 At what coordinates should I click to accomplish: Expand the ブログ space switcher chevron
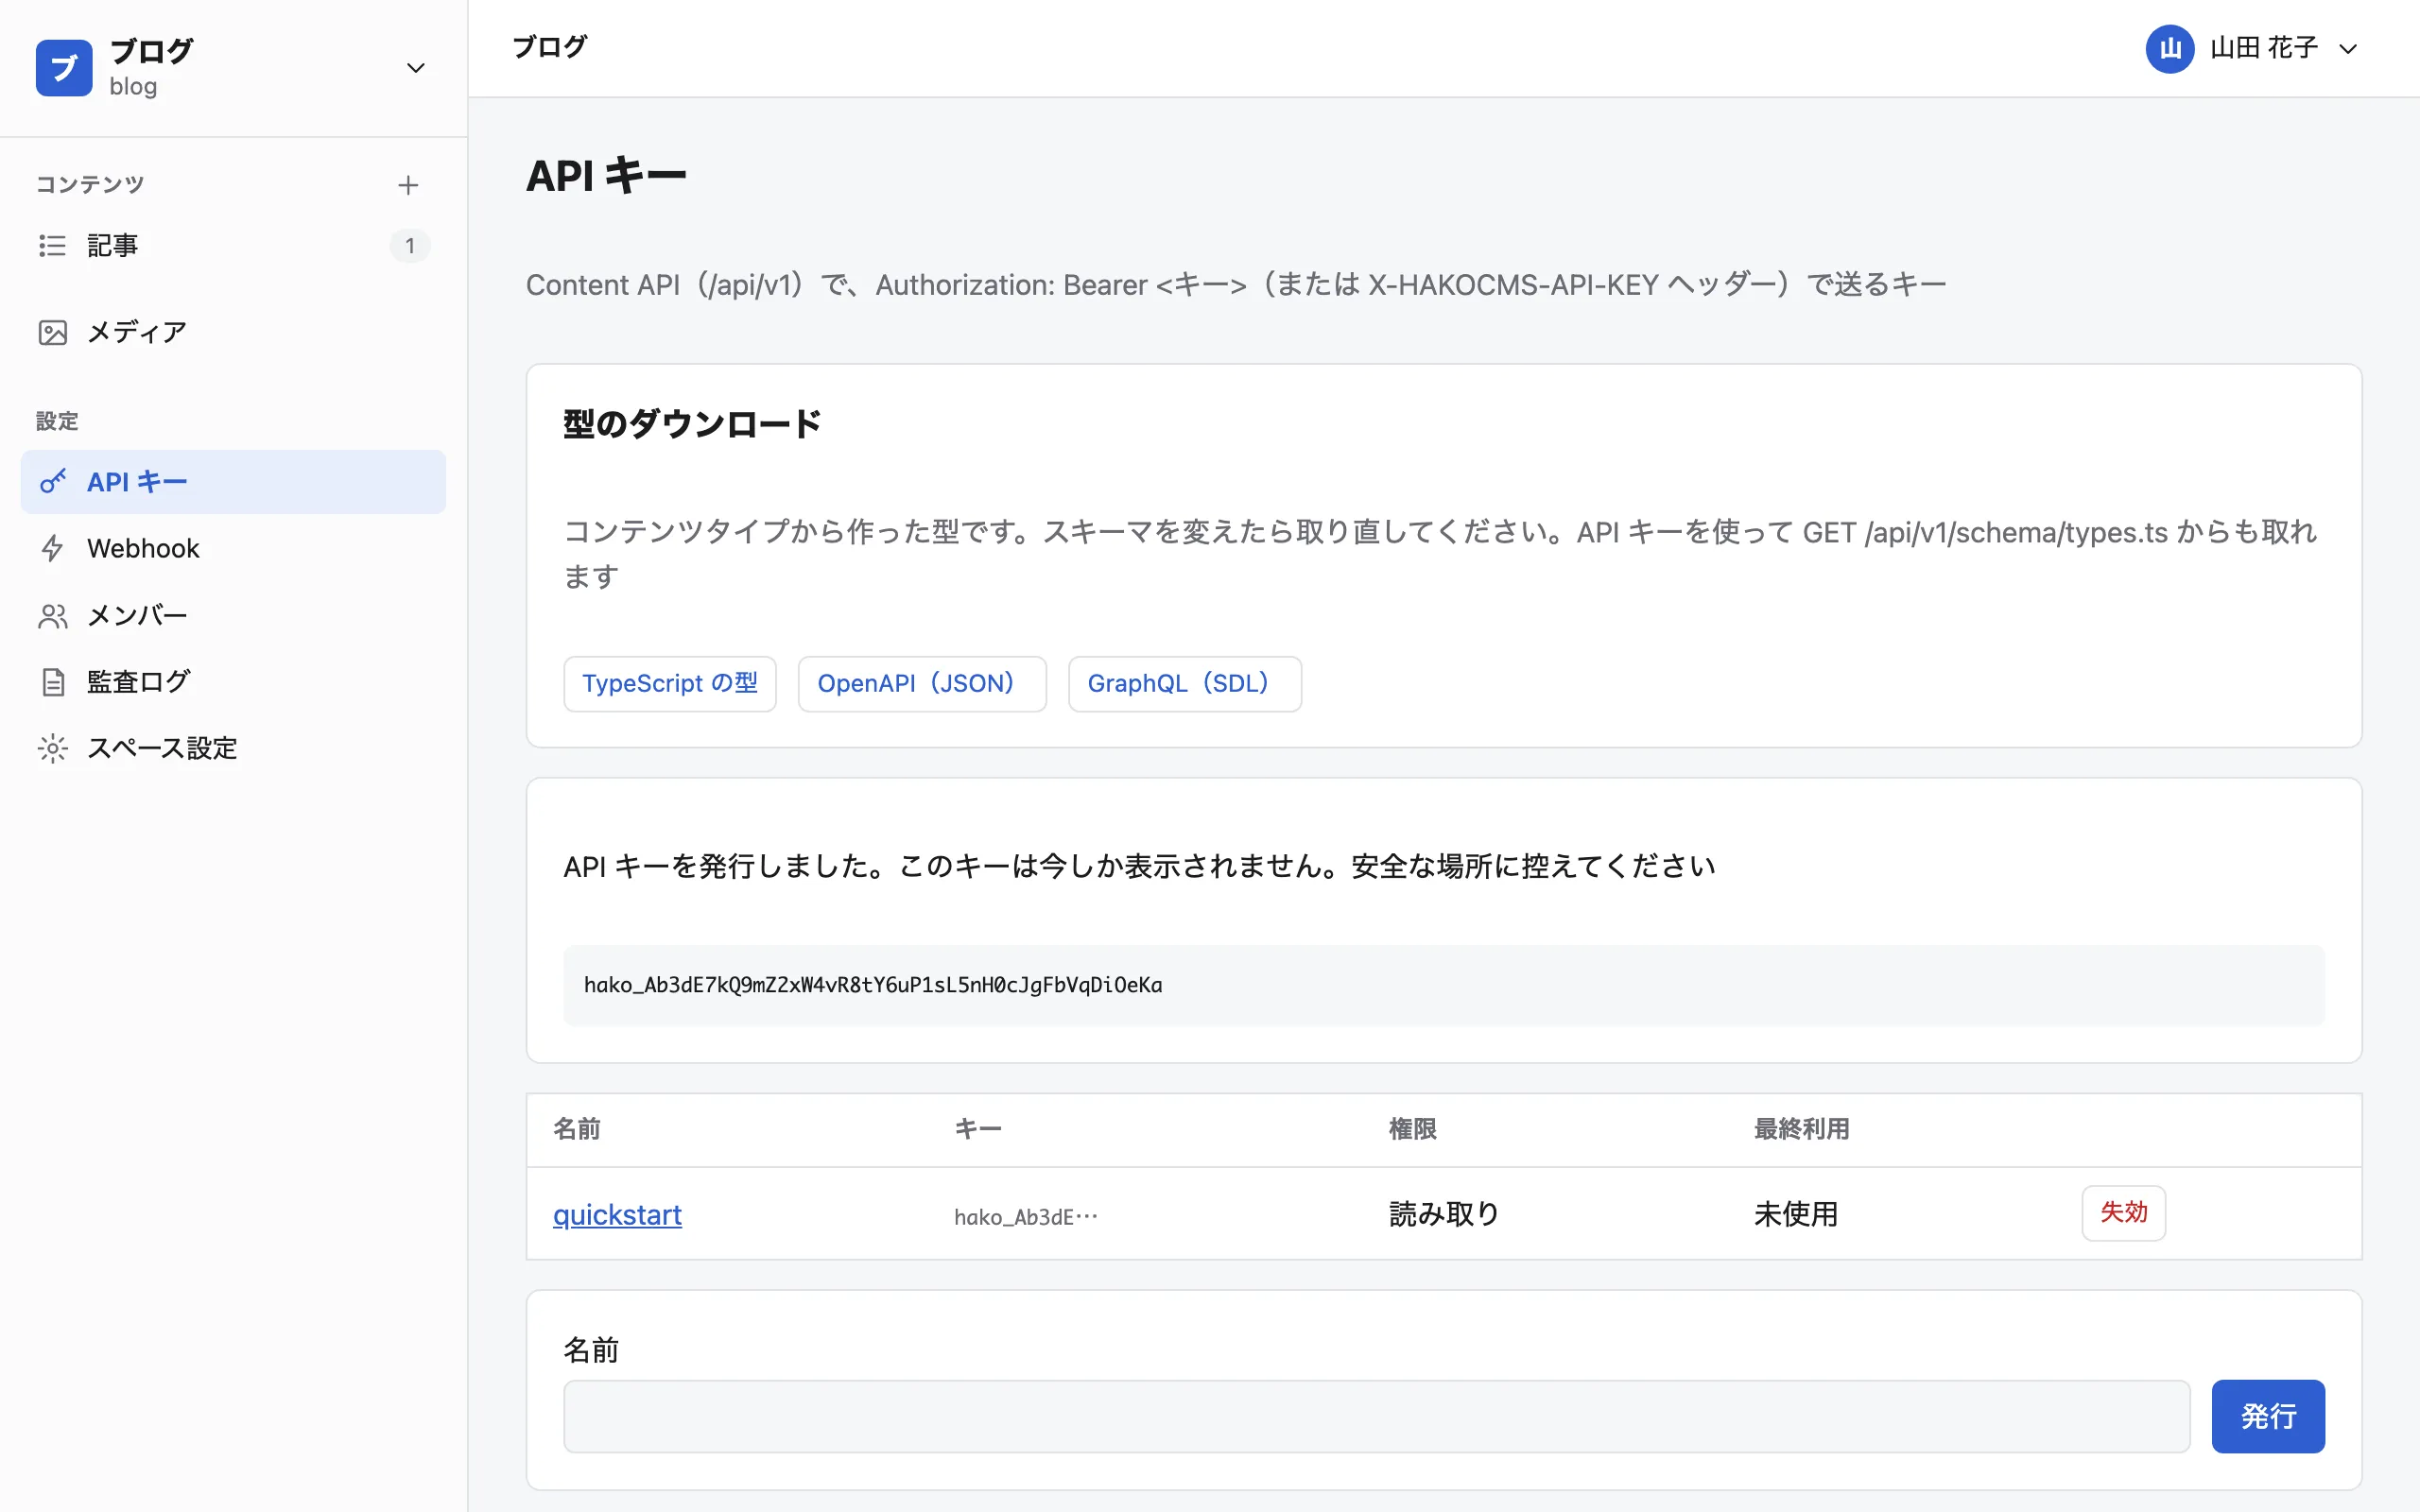pyautogui.click(x=416, y=68)
